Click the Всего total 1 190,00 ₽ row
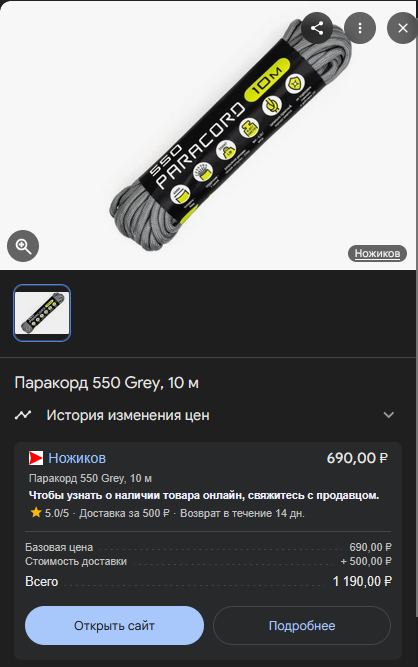 click(208, 581)
